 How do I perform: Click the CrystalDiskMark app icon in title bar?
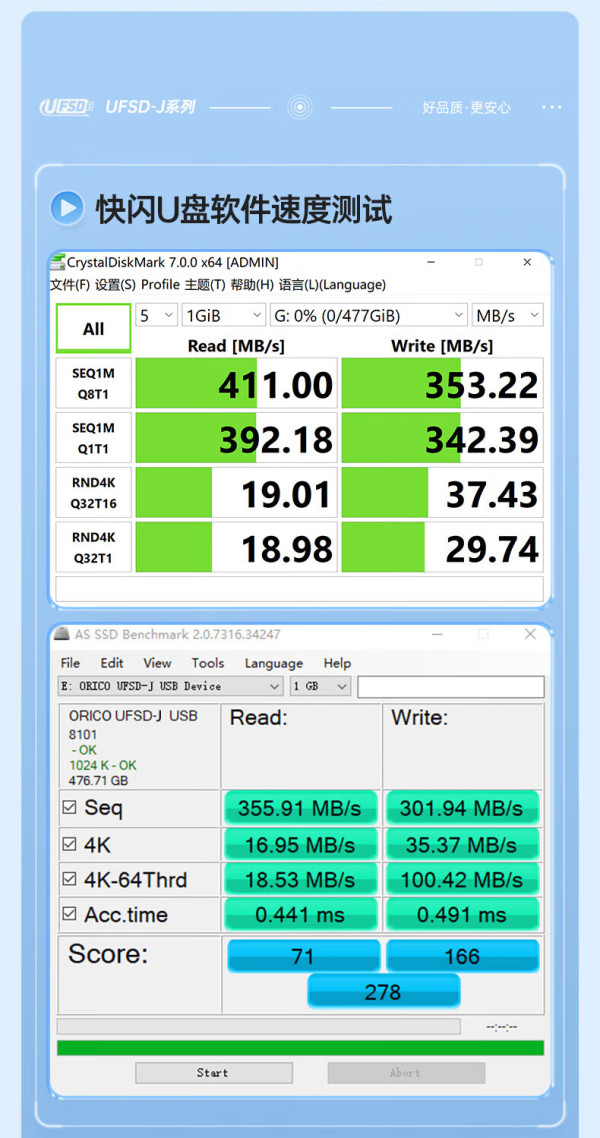(x=58, y=262)
